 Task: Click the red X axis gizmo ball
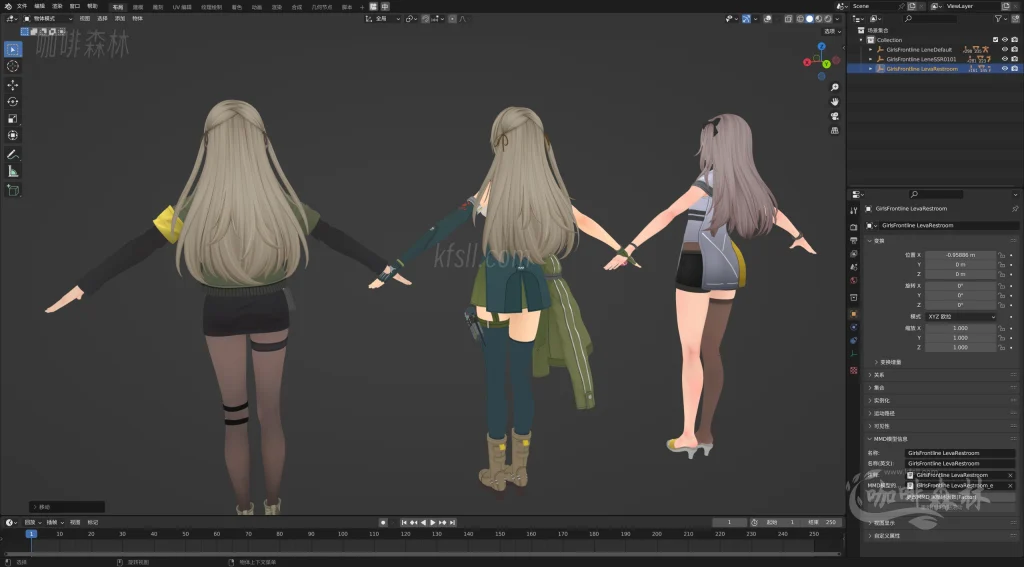pos(807,62)
